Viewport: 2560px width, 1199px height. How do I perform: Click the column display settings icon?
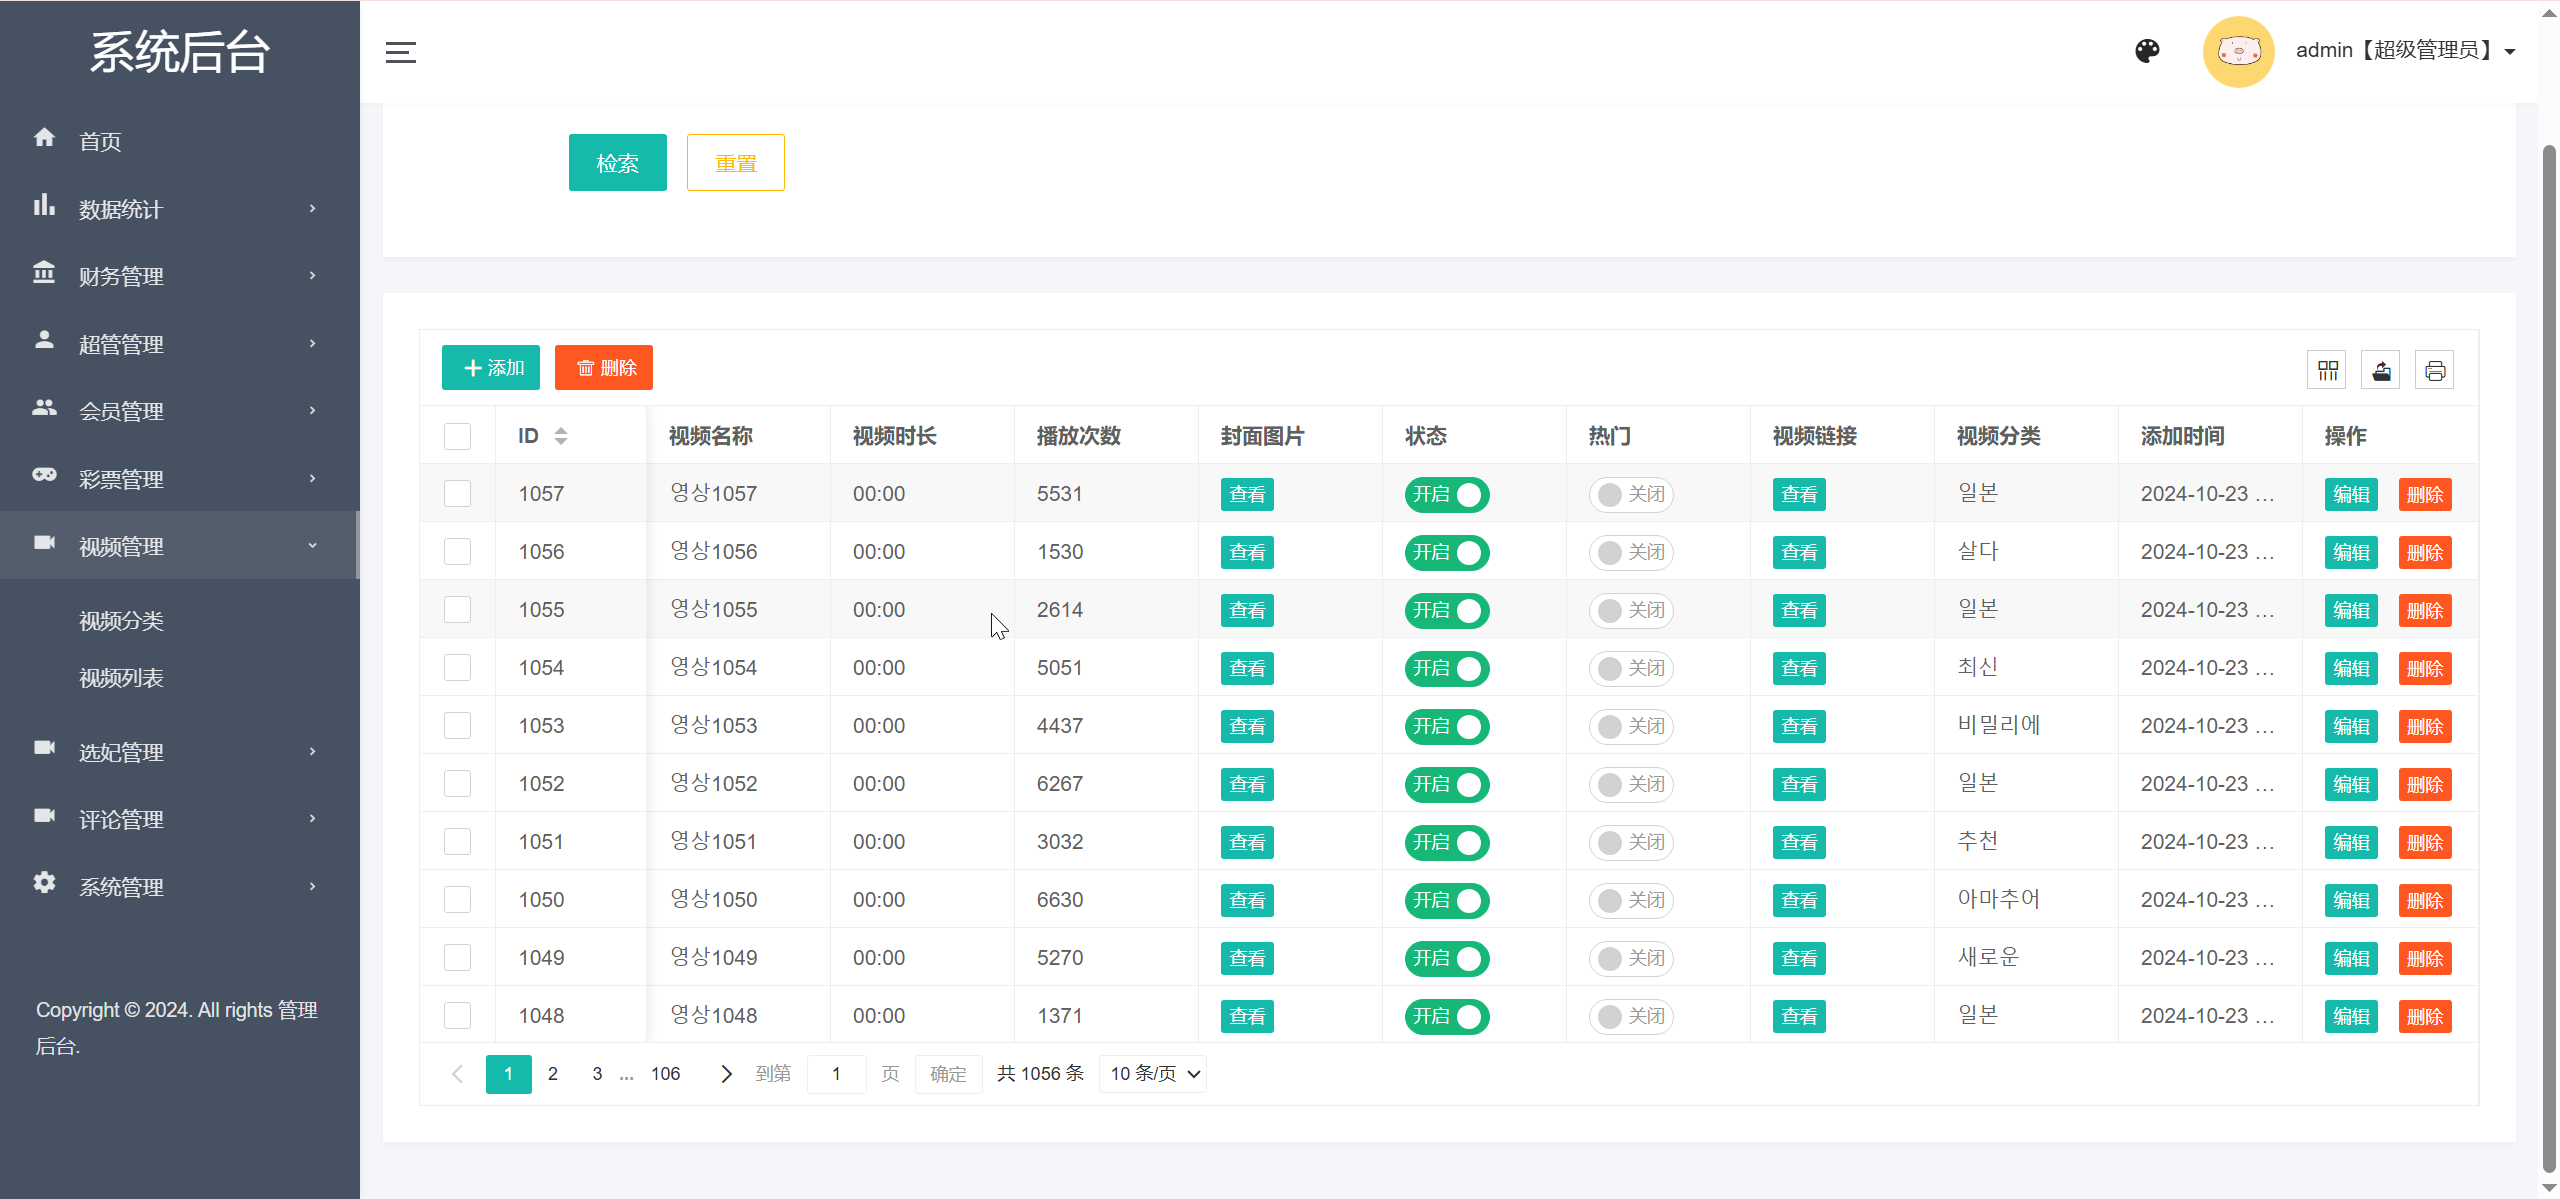click(x=2327, y=369)
